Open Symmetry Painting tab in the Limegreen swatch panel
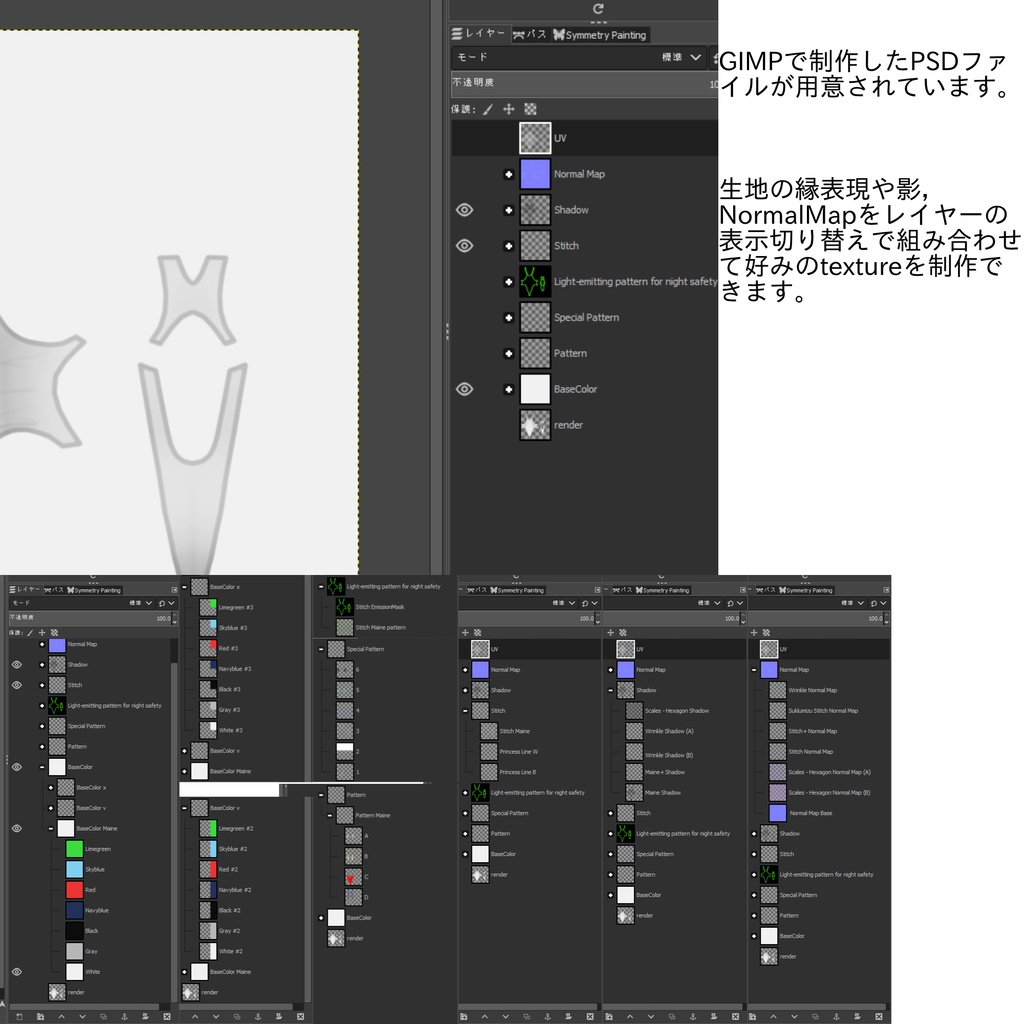 [x=94, y=590]
